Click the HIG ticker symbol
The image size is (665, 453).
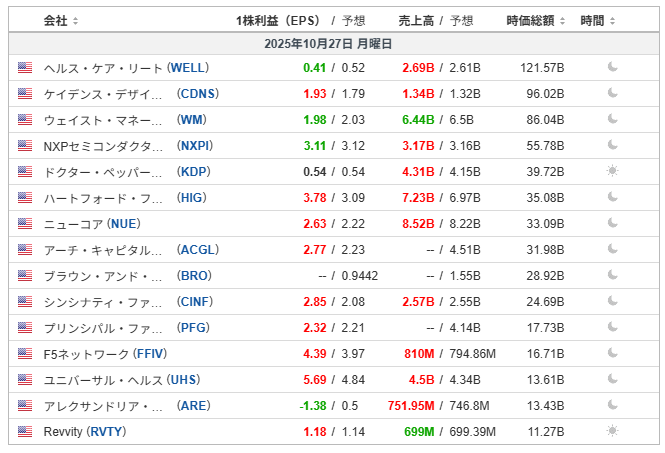pyautogui.click(x=193, y=198)
